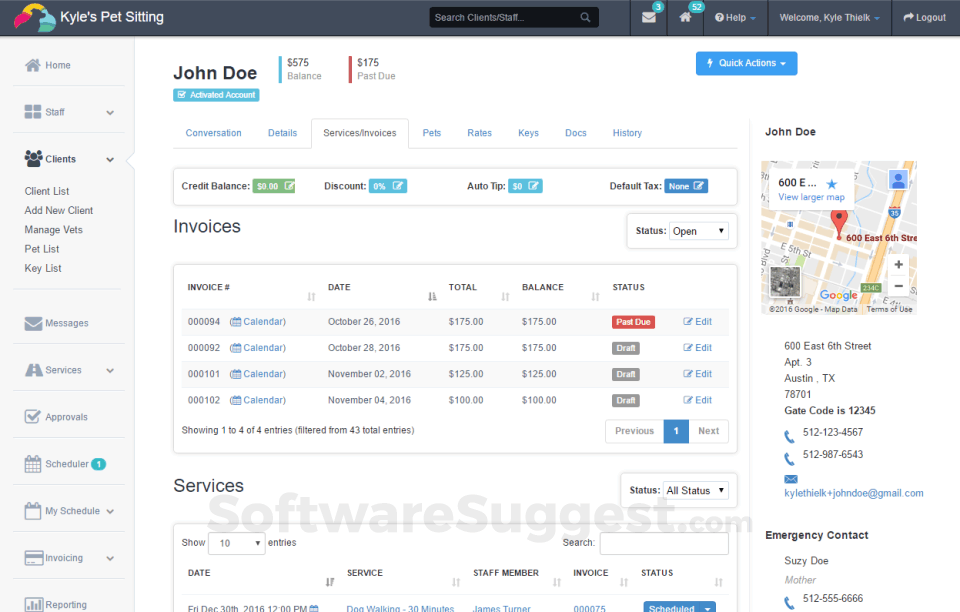Zoom in on the map
Image resolution: width=960 pixels, height=612 pixels.
(x=898, y=265)
